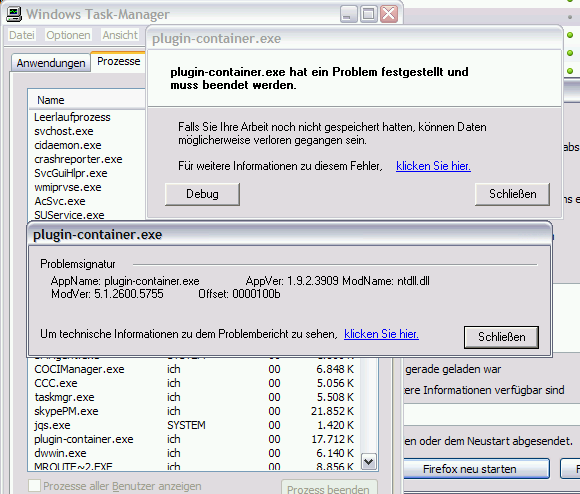Open the Ansicht menu
Viewport: 580px width, 494px height.
120,35
